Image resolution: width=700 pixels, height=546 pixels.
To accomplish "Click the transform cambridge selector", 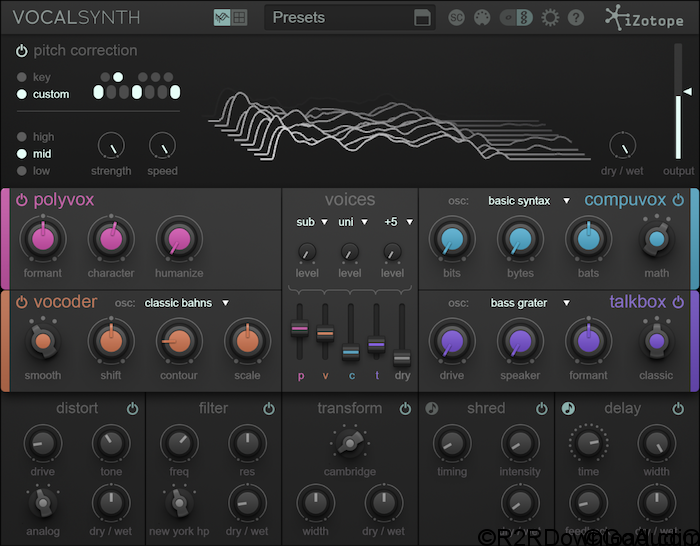I will click(350, 443).
